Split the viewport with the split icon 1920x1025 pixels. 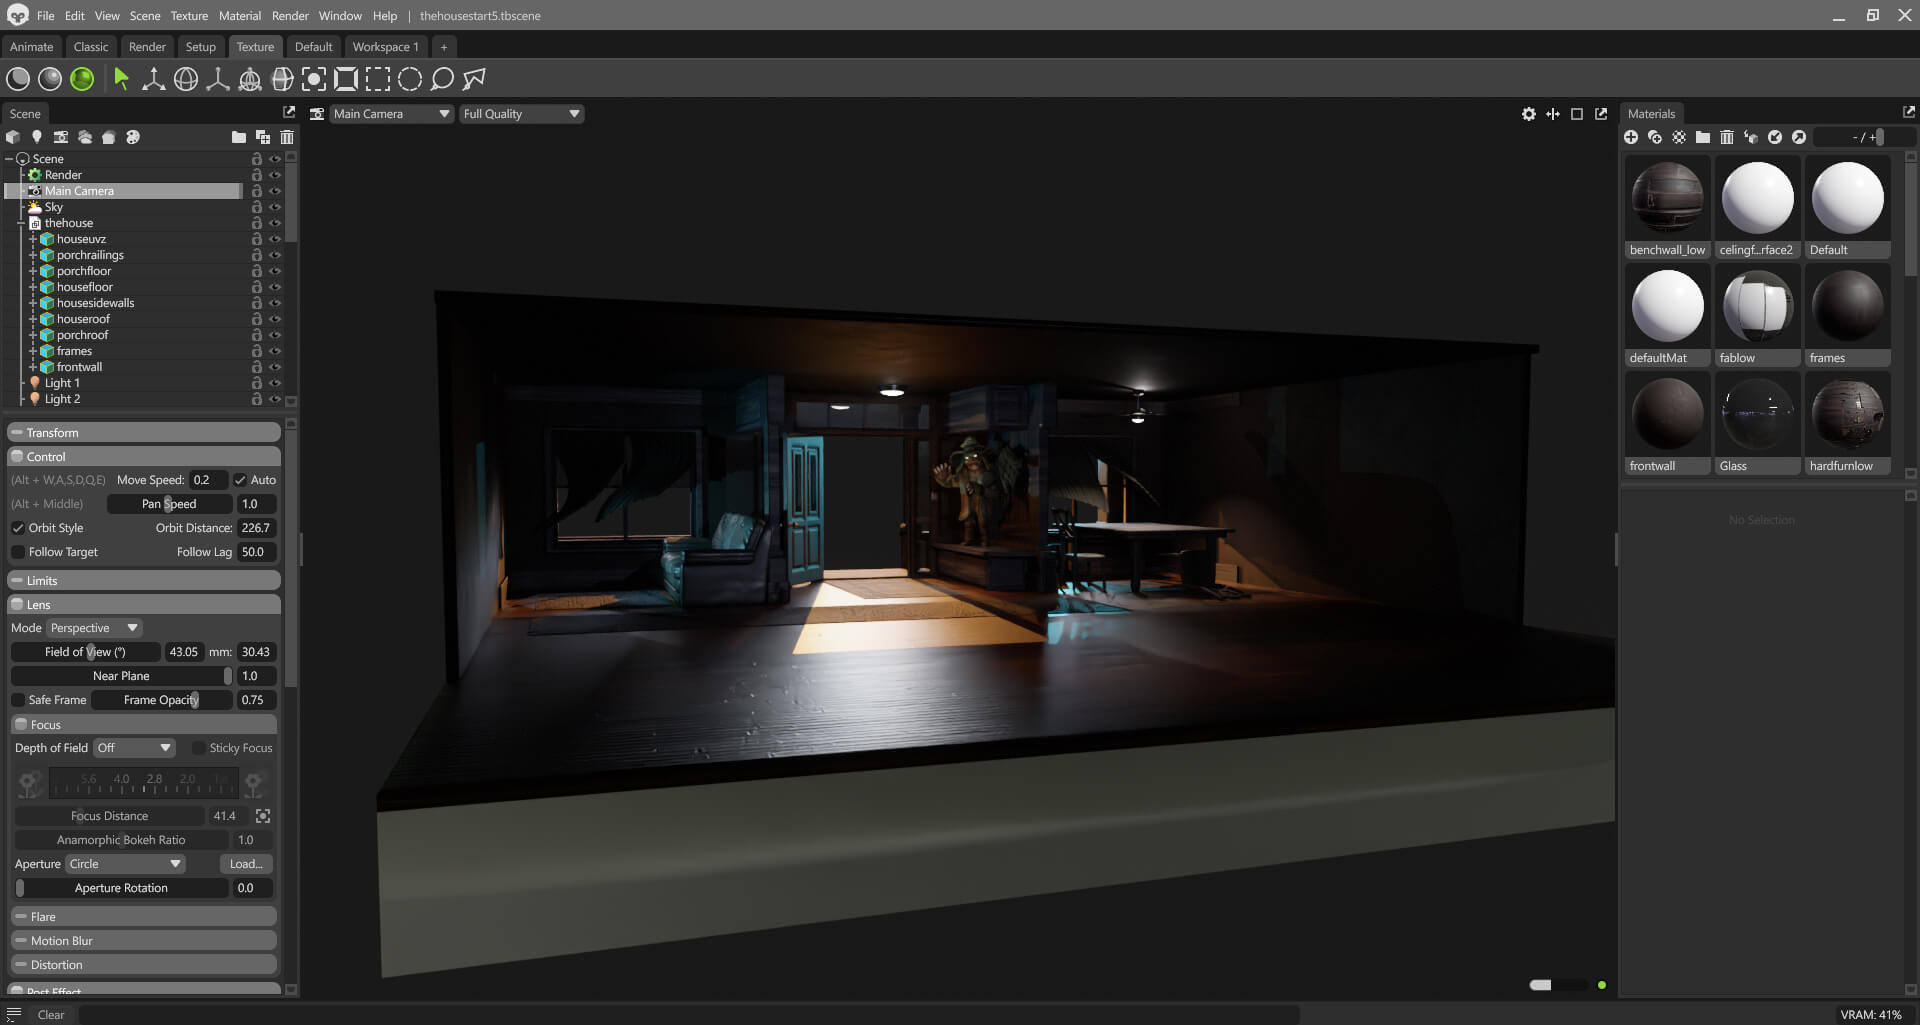coord(1553,114)
